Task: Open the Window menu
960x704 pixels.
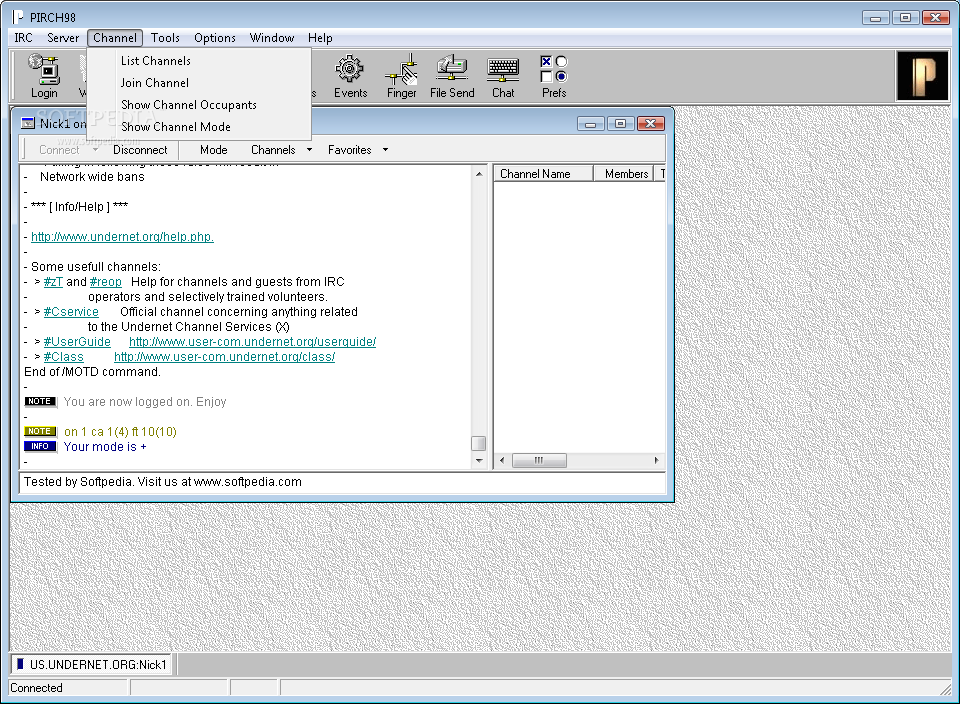Action: 272,38
